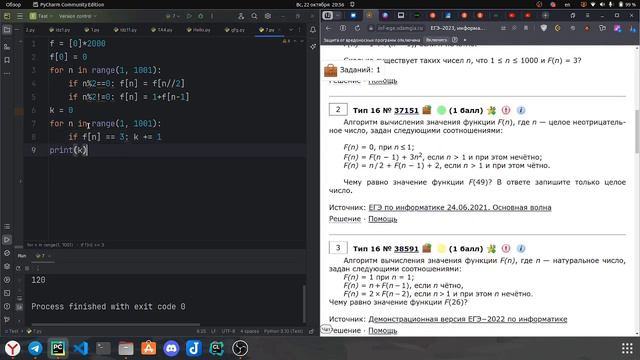
Task: Open more actions in PyCharm run toolbar
Action: [x=212, y=16]
